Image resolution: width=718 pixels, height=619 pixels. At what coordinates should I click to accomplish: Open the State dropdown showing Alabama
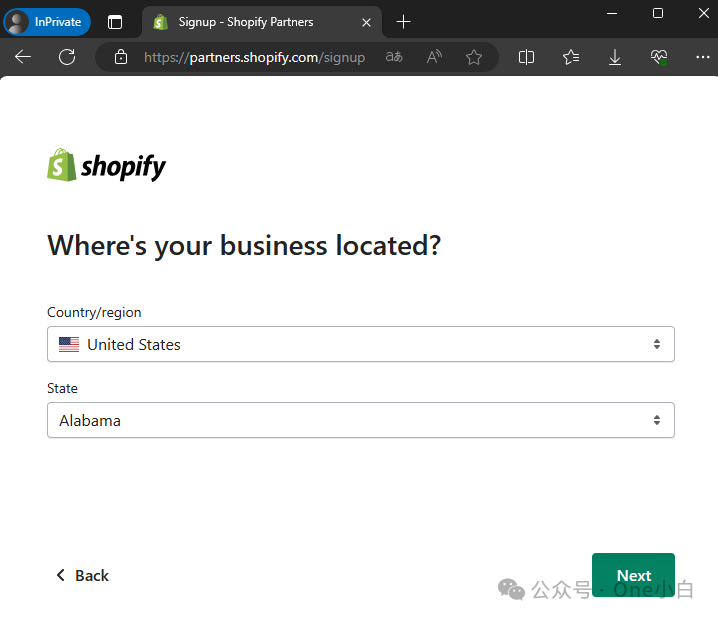[x=361, y=420]
